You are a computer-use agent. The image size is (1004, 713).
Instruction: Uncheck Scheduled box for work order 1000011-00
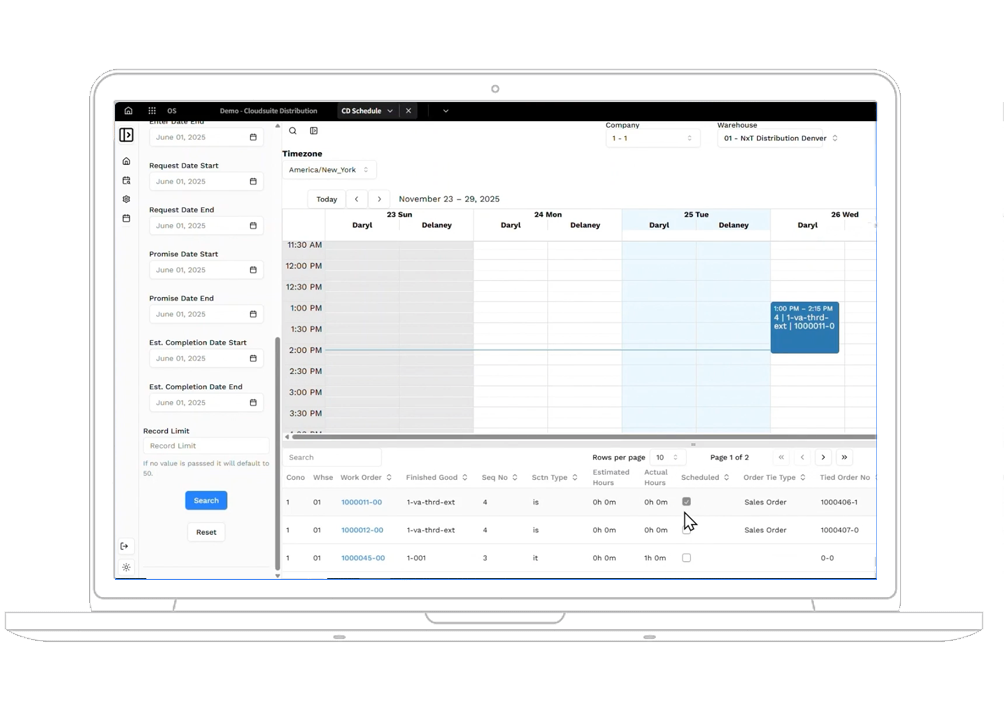686,502
